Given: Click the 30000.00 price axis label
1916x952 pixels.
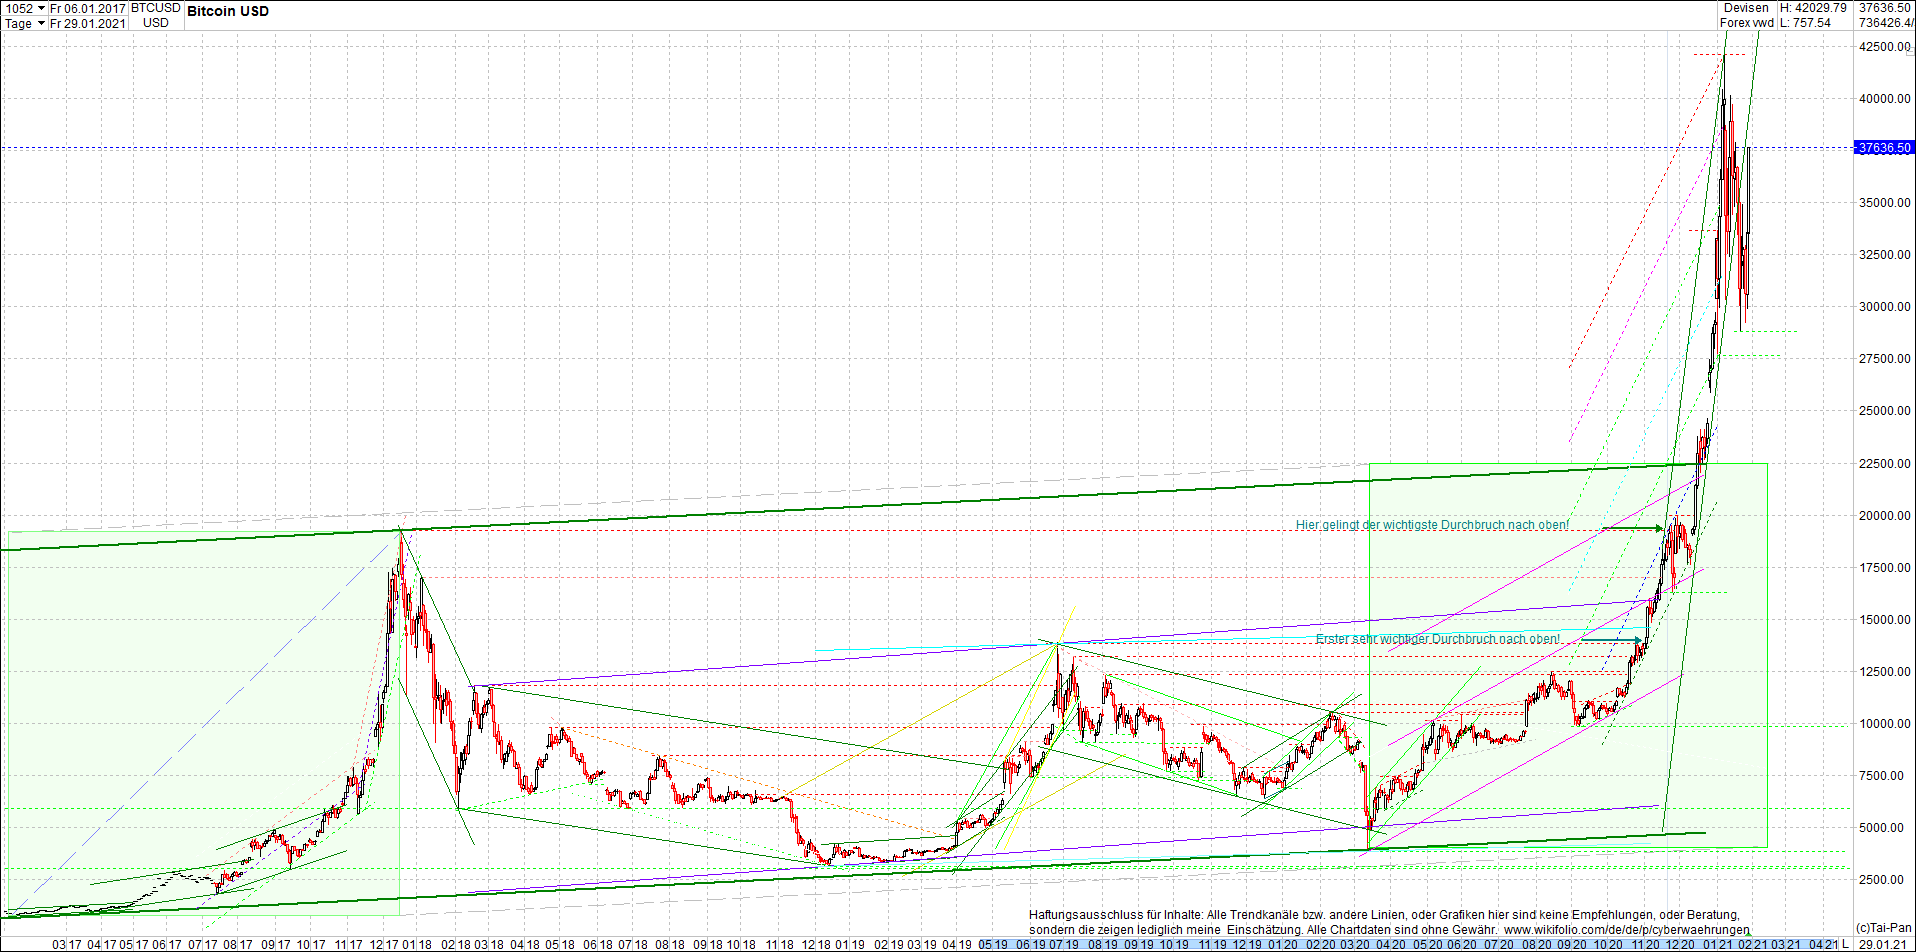Looking at the screenshot, I should pyautogui.click(x=1885, y=307).
